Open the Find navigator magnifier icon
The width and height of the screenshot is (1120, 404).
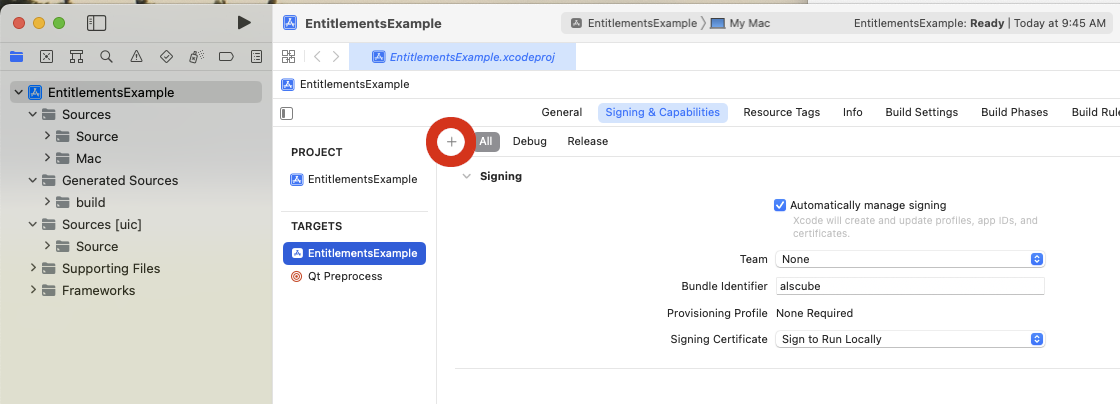(106, 56)
